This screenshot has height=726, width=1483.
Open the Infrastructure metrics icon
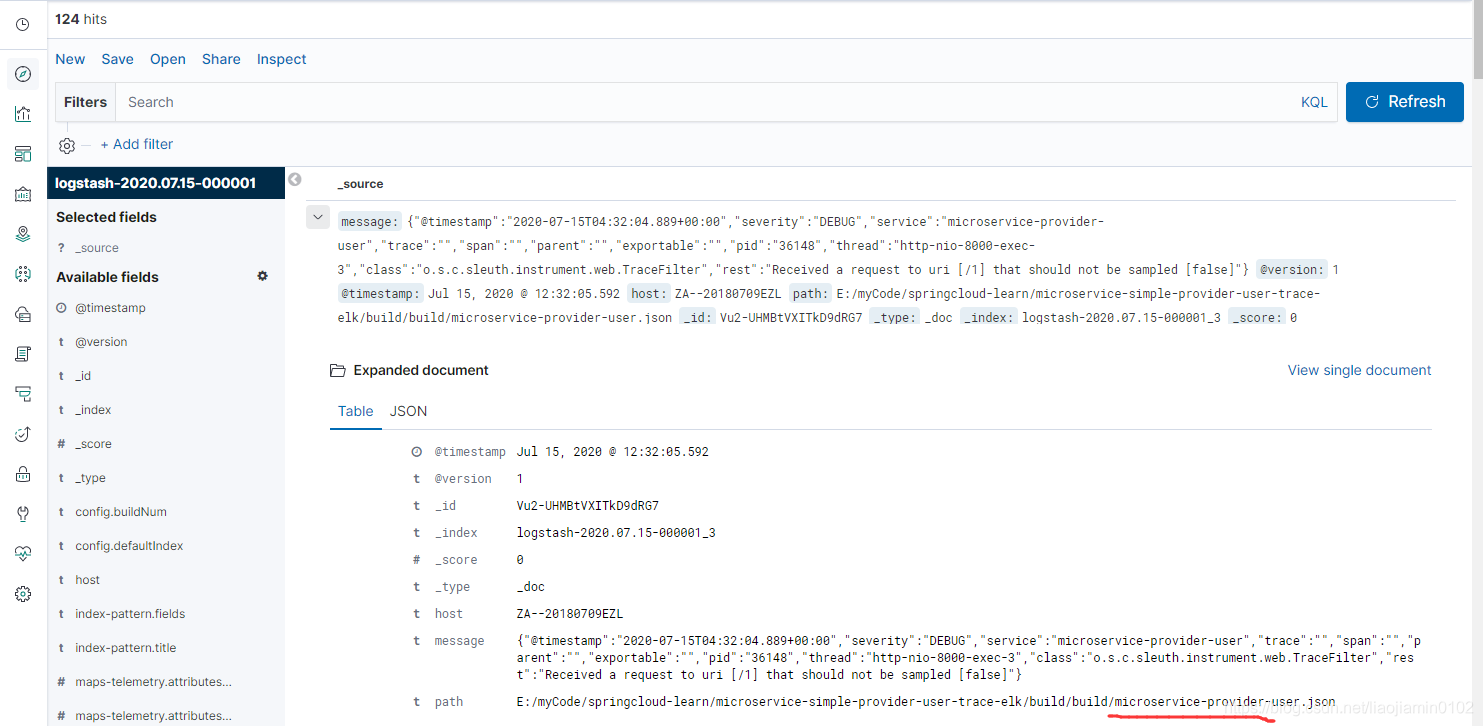click(x=23, y=314)
